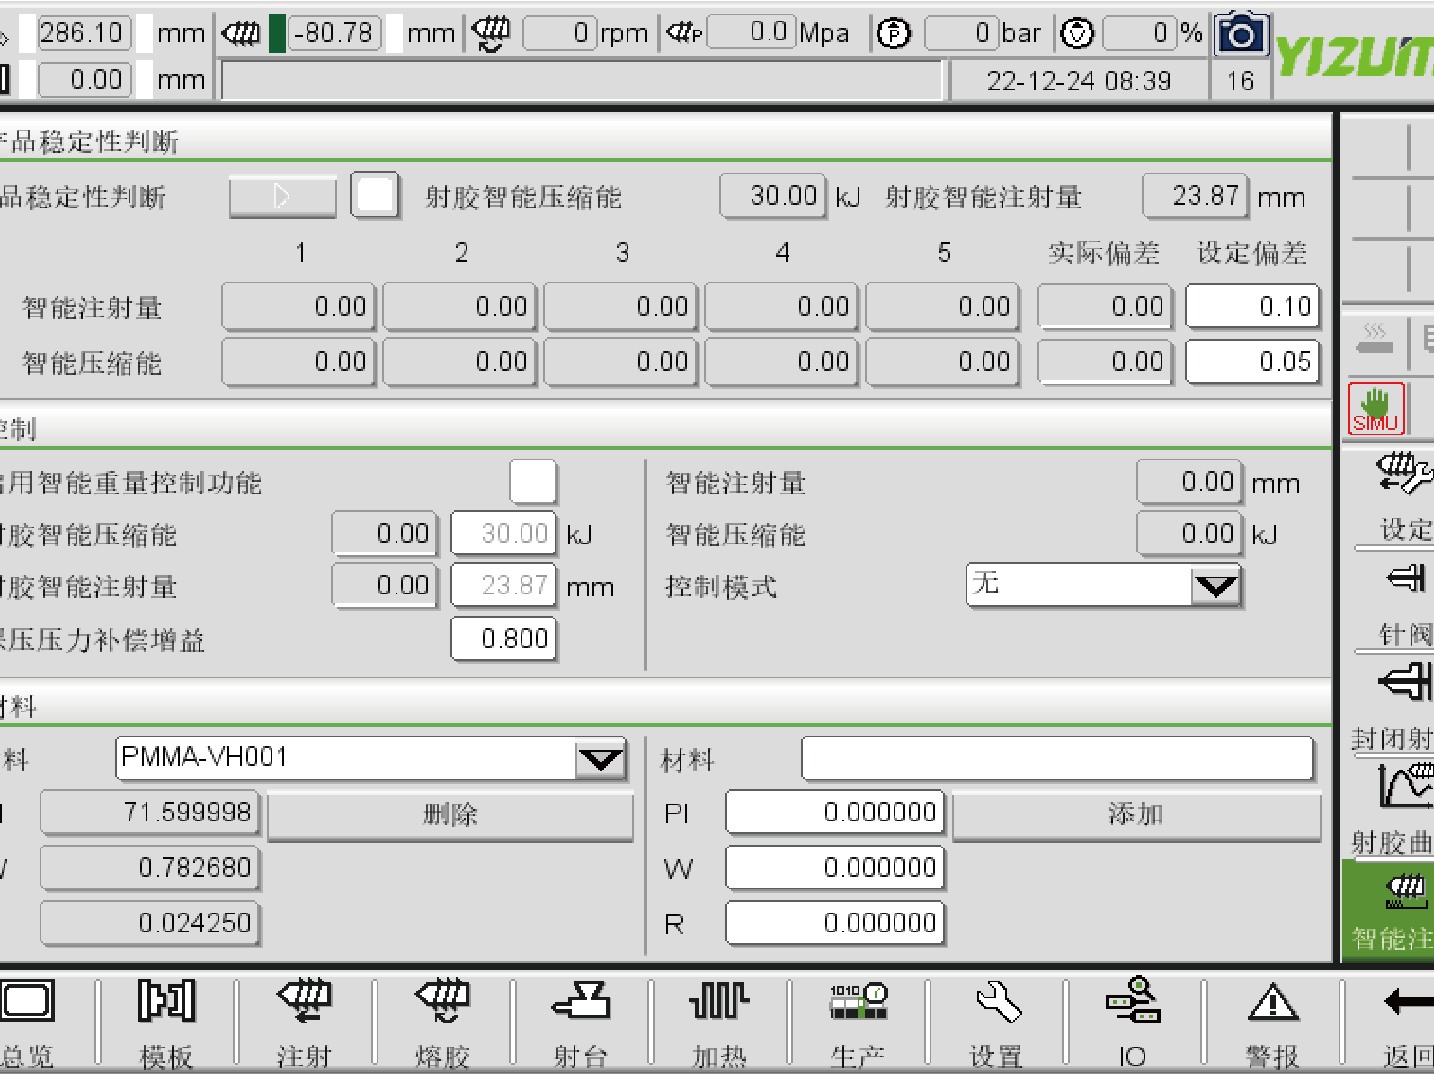Click the 添加 add button
The height and width of the screenshot is (1074, 1434).
(x=1136, y=814)
